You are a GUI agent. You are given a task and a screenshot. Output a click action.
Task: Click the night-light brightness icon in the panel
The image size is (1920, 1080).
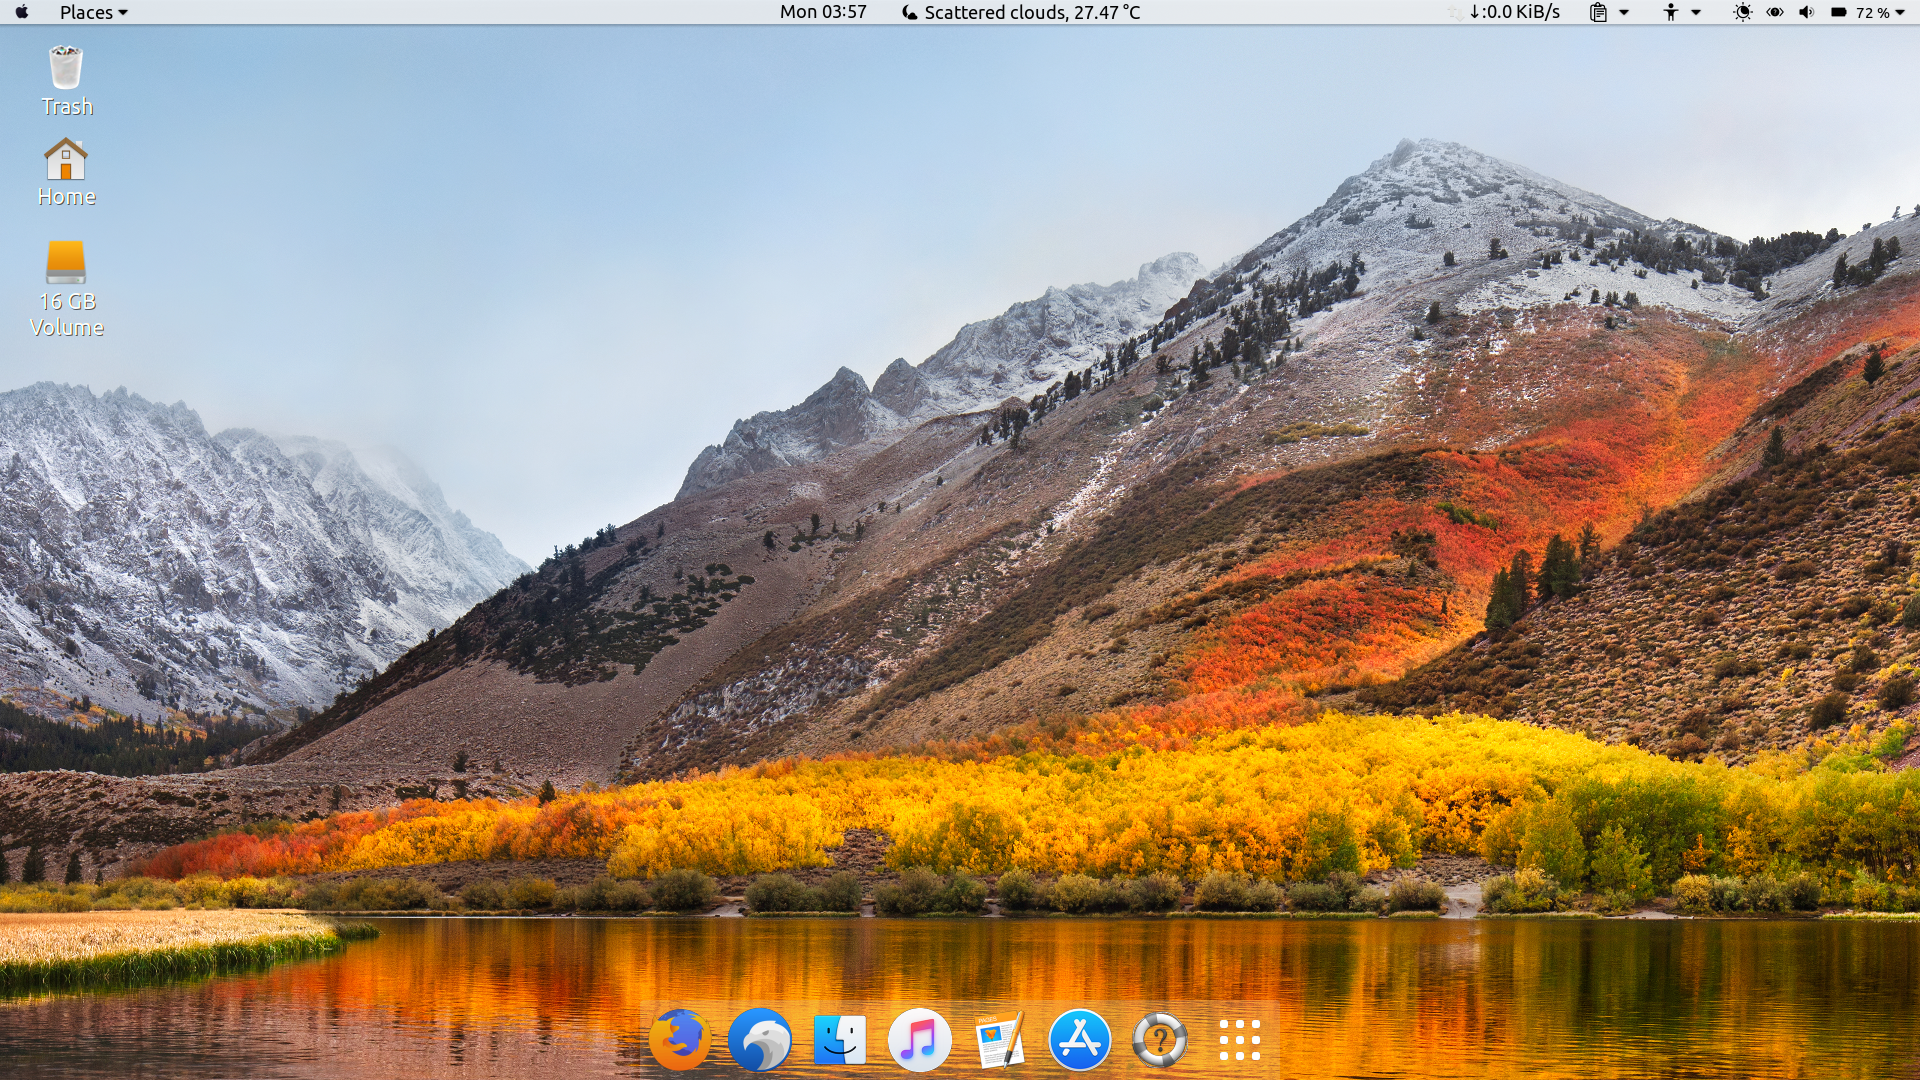pyautogui.click(x=1741, y=13)
